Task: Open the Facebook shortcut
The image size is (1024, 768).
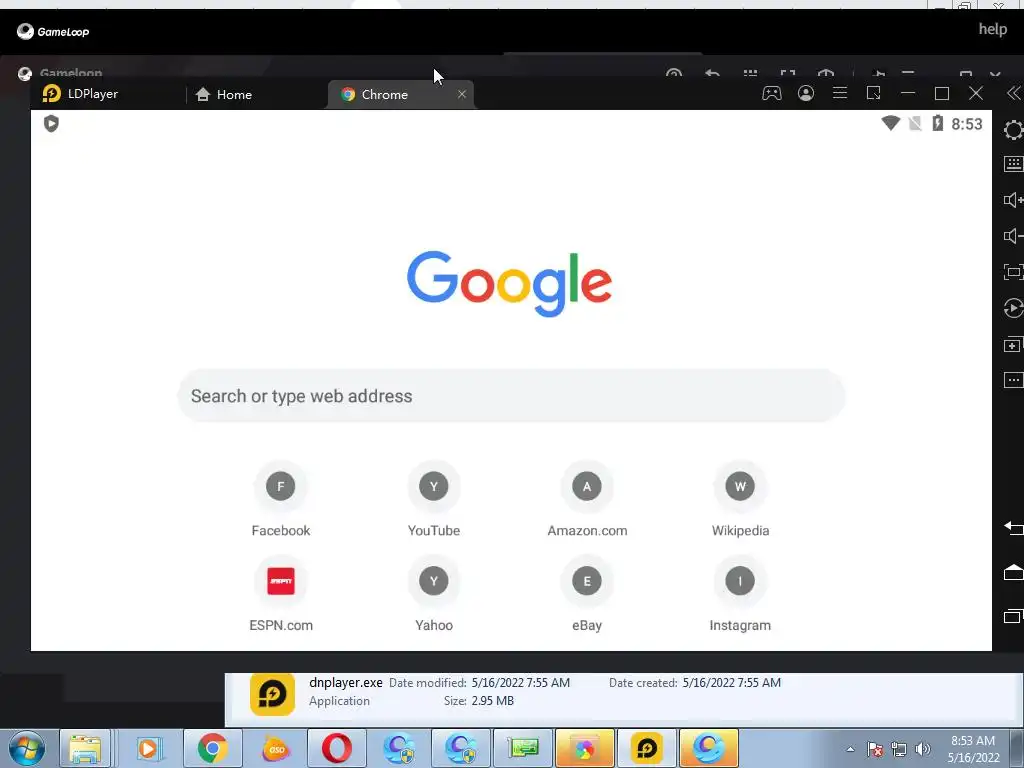Action: point(281,500)
